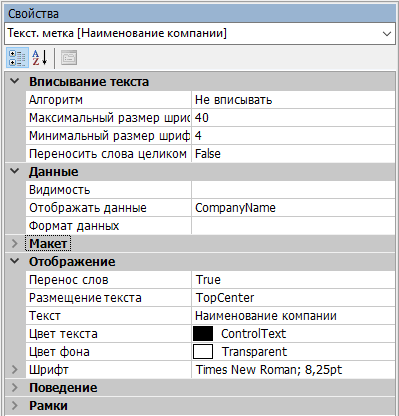Edit the CompanyName data value
Viewport: 399px width, 416px height.
click(293, 208)
